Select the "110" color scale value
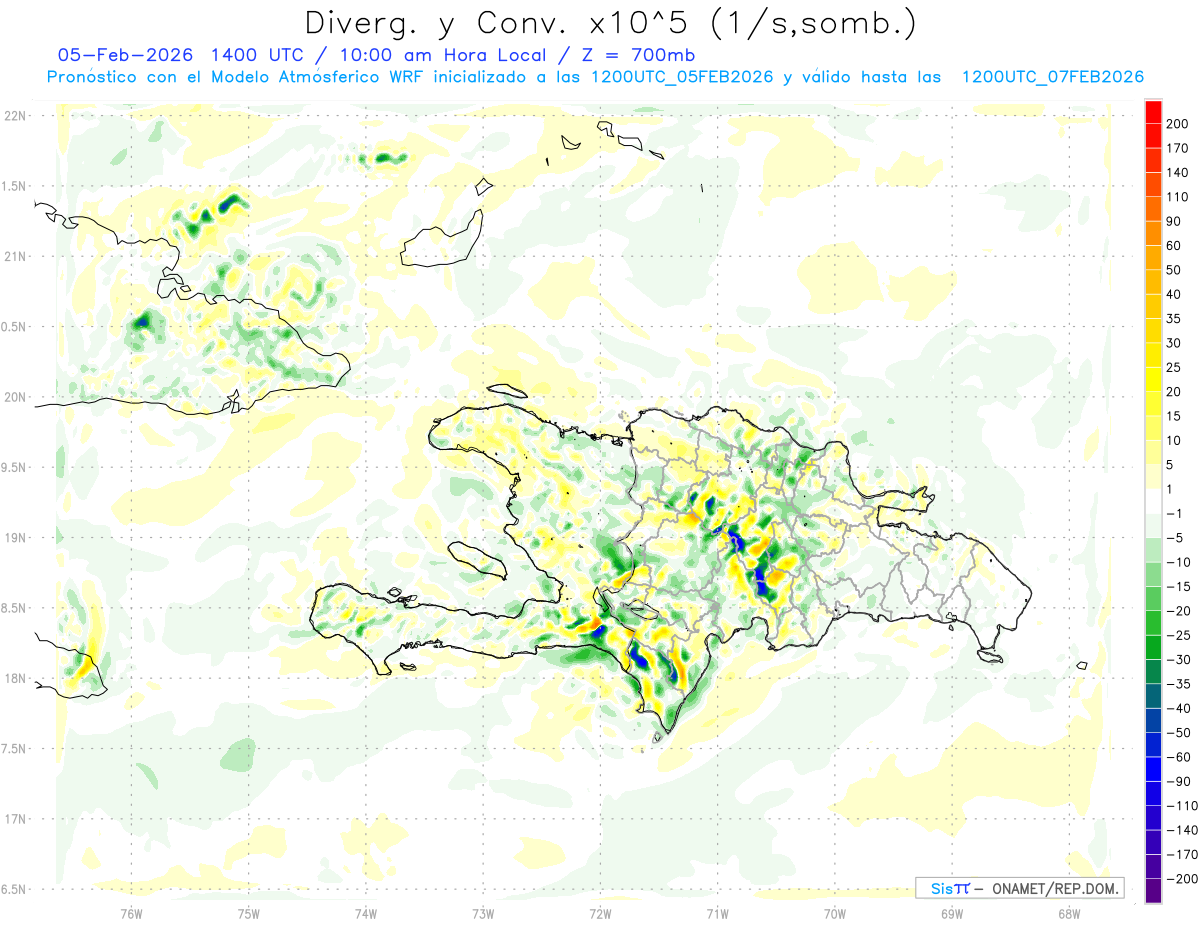 1178,197
